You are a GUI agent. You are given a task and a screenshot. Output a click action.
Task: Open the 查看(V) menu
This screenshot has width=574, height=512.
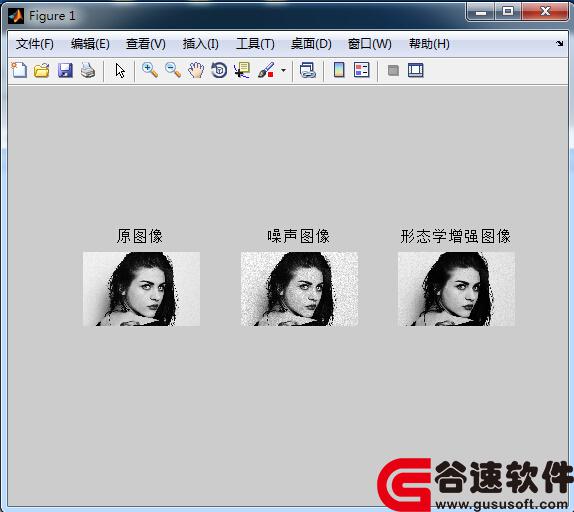(146, 44)
